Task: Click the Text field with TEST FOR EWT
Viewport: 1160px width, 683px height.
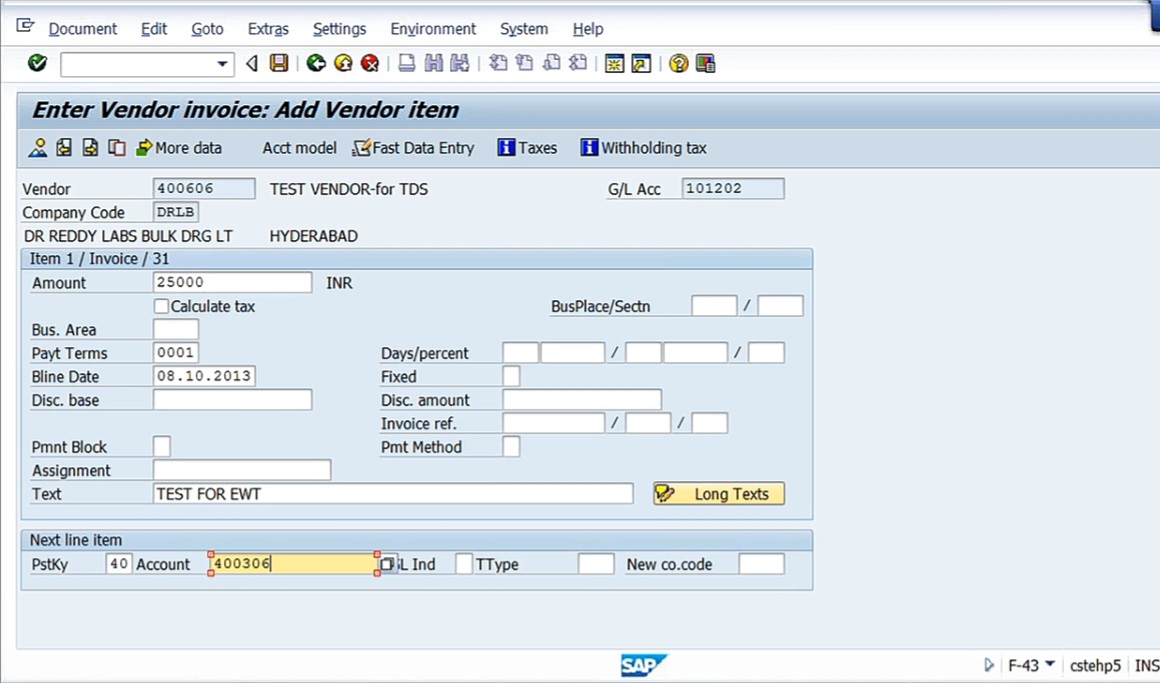Action: [x=393, y=494]
